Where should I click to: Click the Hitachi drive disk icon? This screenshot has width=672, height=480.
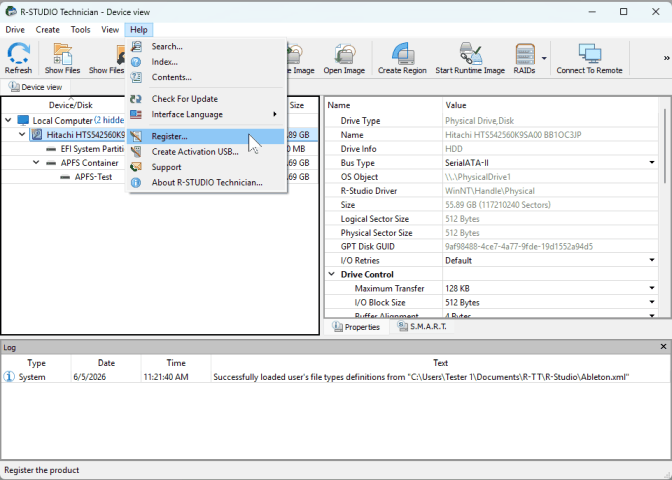click(37, 135)
